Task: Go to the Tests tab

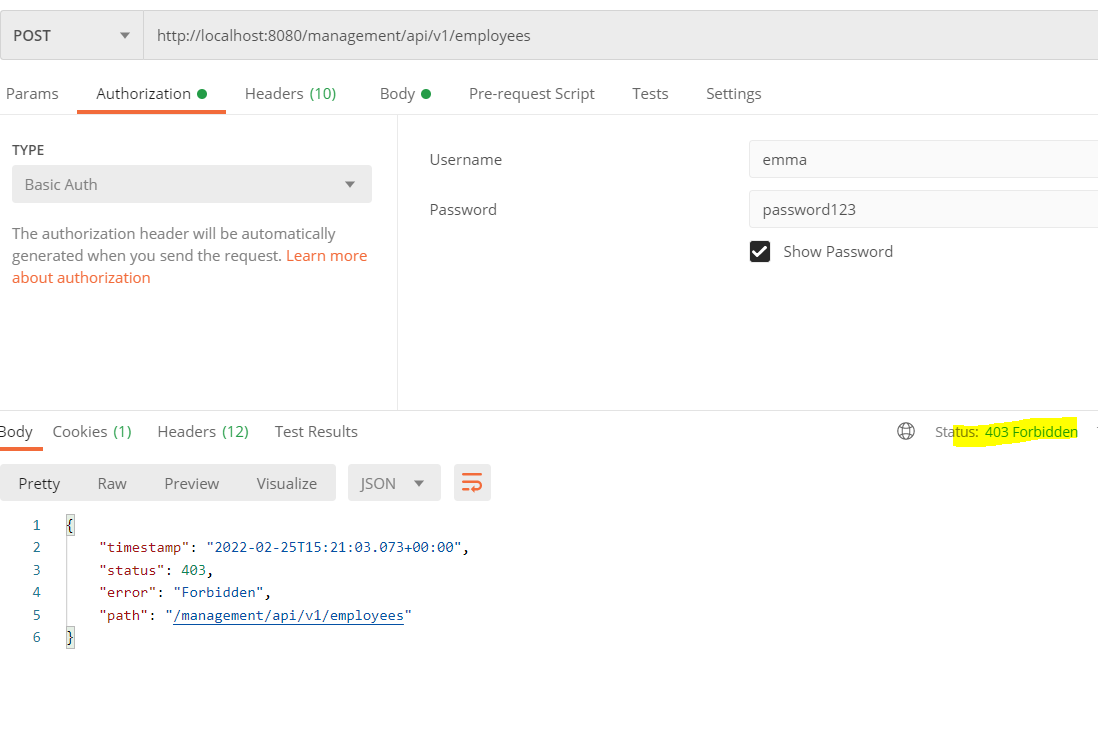Action: pos(650,94)
